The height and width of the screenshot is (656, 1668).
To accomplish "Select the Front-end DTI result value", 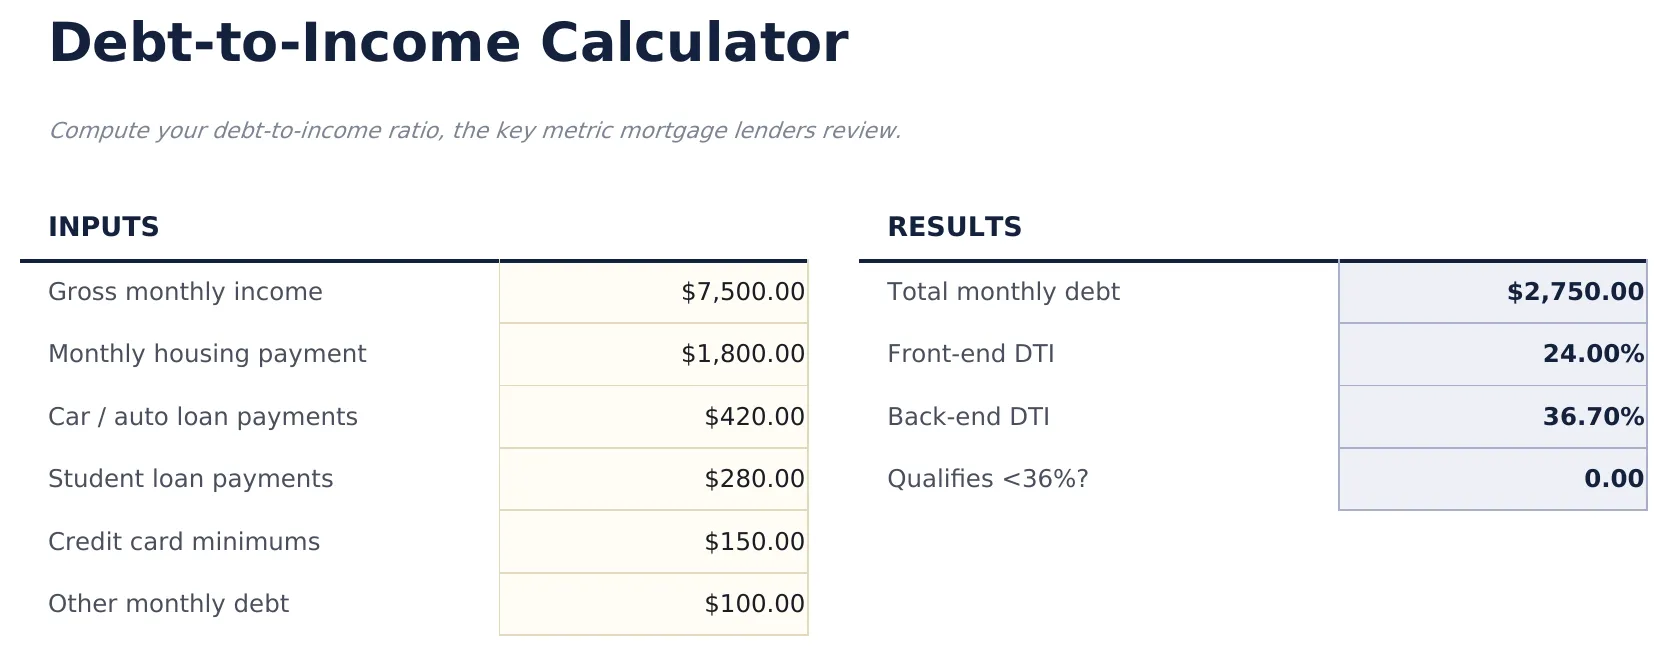I will (x=1492, y=354).
